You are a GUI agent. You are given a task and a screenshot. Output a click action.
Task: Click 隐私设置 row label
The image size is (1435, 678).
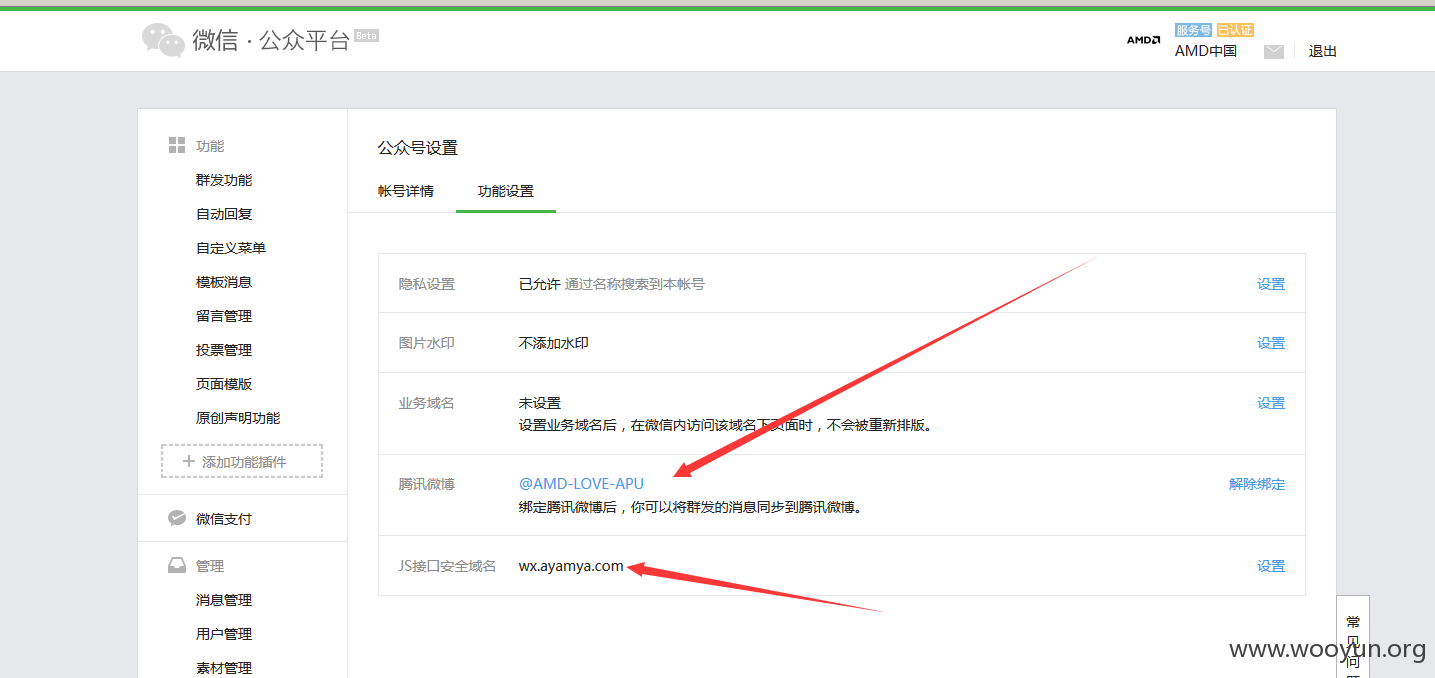coord(427,284)
